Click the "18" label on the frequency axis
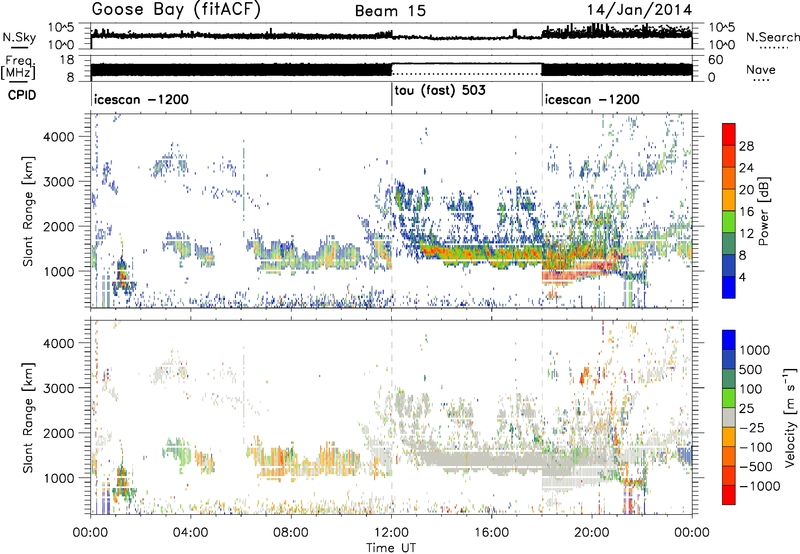The image size is (800, 554). pyautogui.click(x=68, y=60)
